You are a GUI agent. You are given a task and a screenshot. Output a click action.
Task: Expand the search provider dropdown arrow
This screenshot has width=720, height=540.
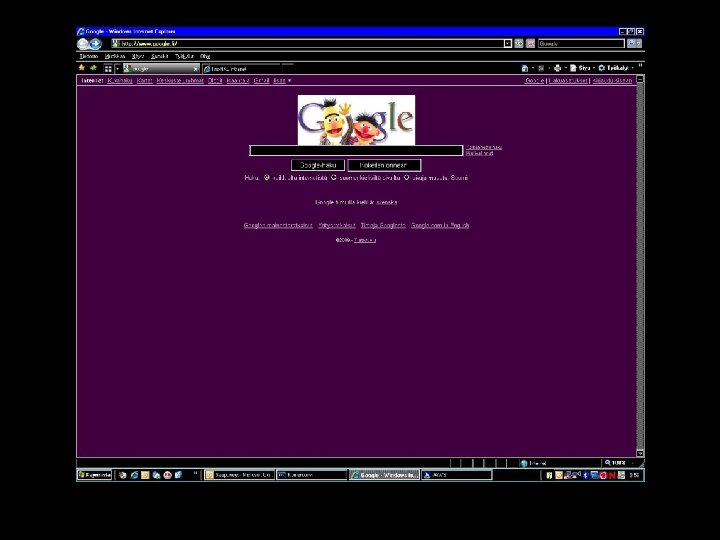click(x=639, y=44)
